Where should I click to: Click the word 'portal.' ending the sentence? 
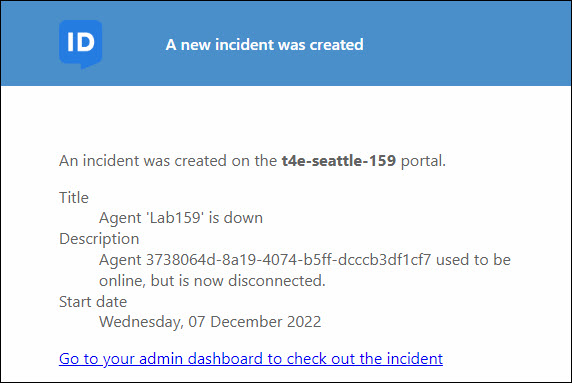pyautogui.click(x=423, y=161)
